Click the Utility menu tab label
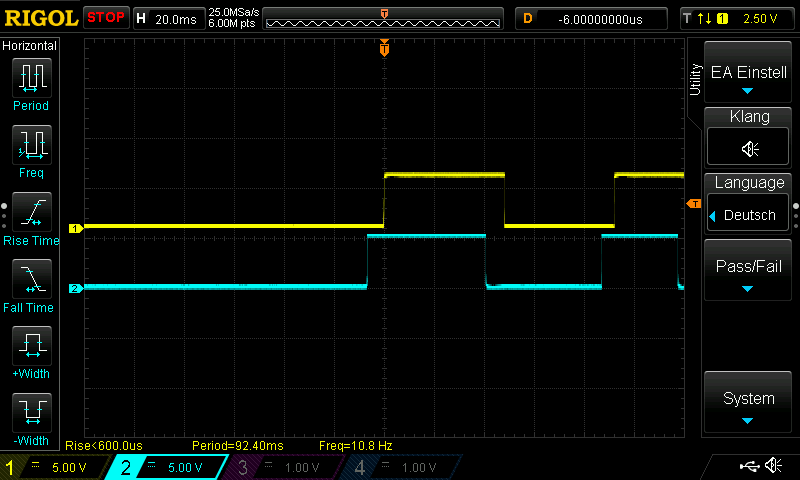The image size is (800, 480). click(x=694, y=79)
